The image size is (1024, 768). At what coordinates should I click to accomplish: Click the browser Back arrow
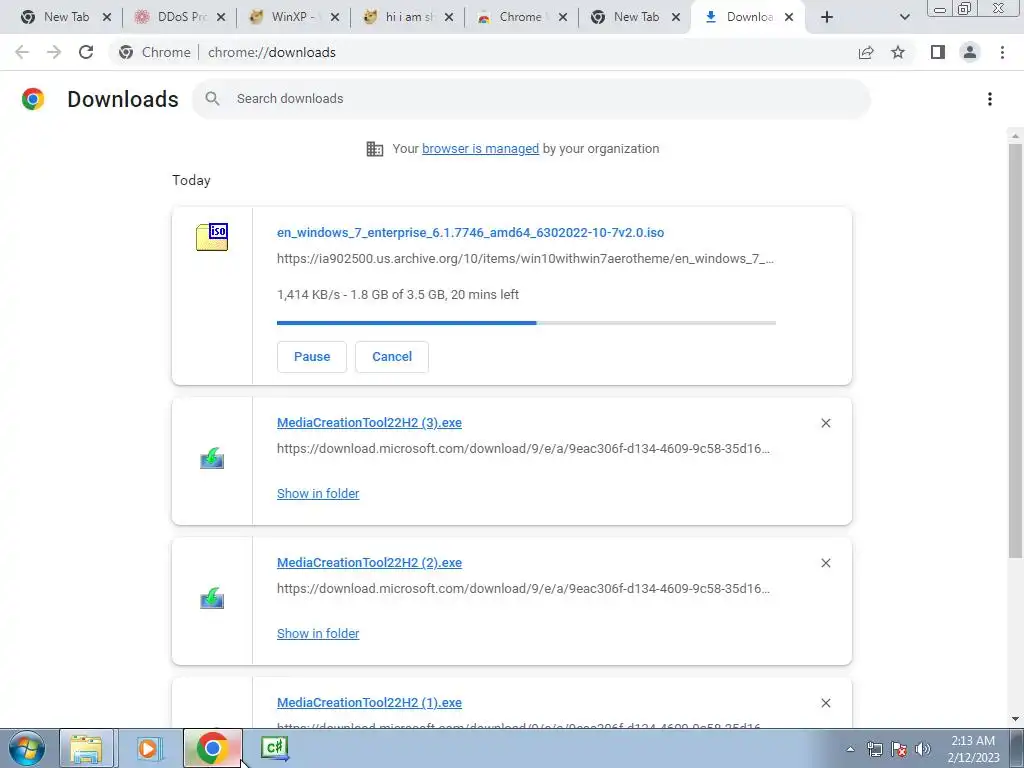click(x=22, y=52)
